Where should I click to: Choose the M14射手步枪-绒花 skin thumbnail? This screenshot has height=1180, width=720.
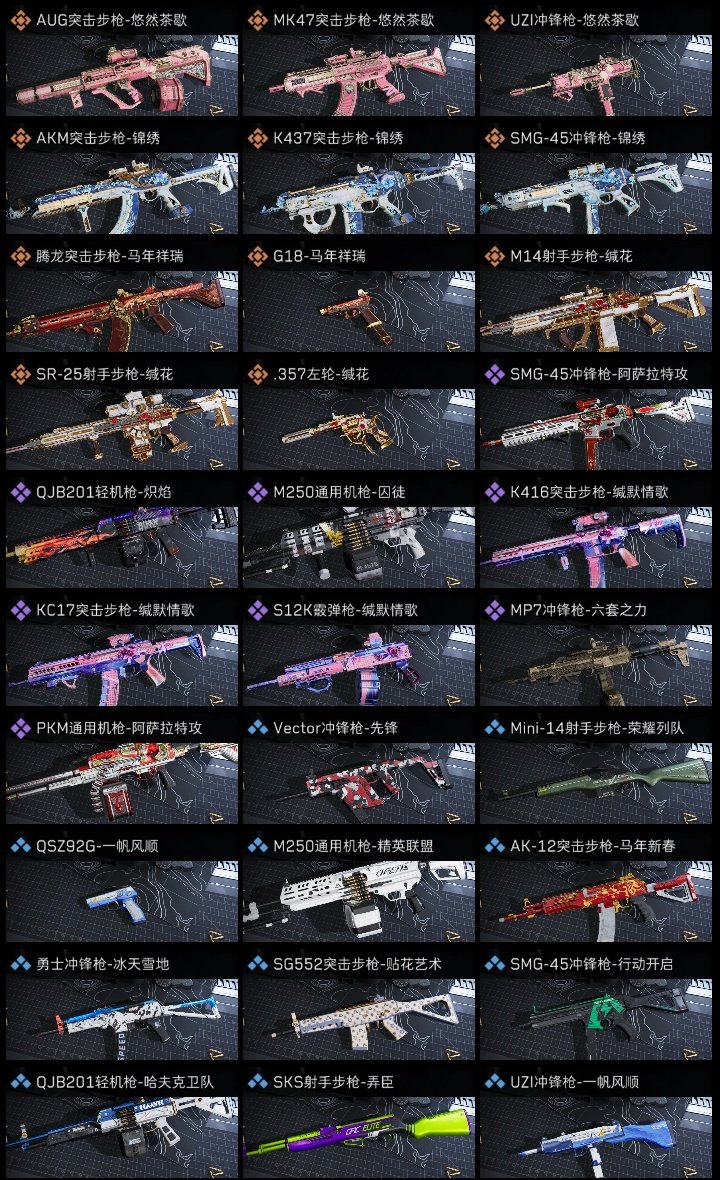point(596,312)
